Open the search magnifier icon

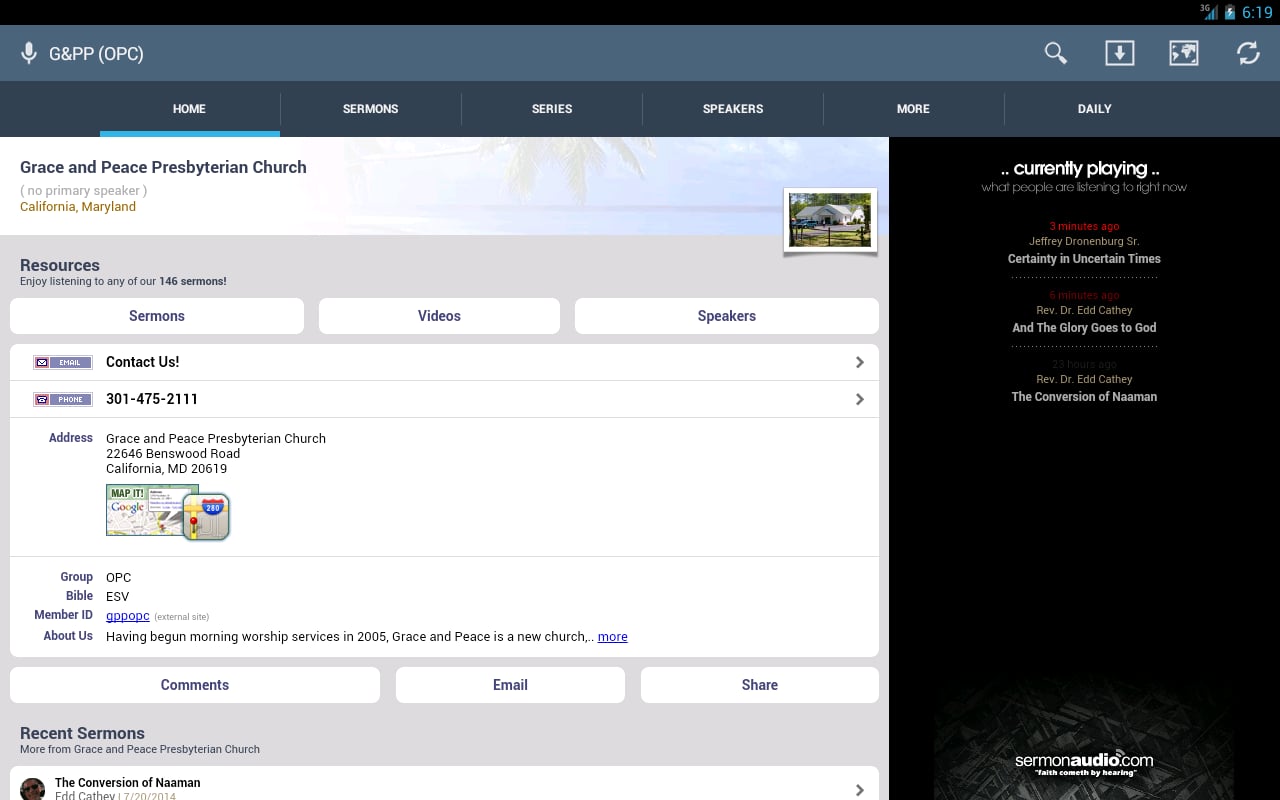1055,53
